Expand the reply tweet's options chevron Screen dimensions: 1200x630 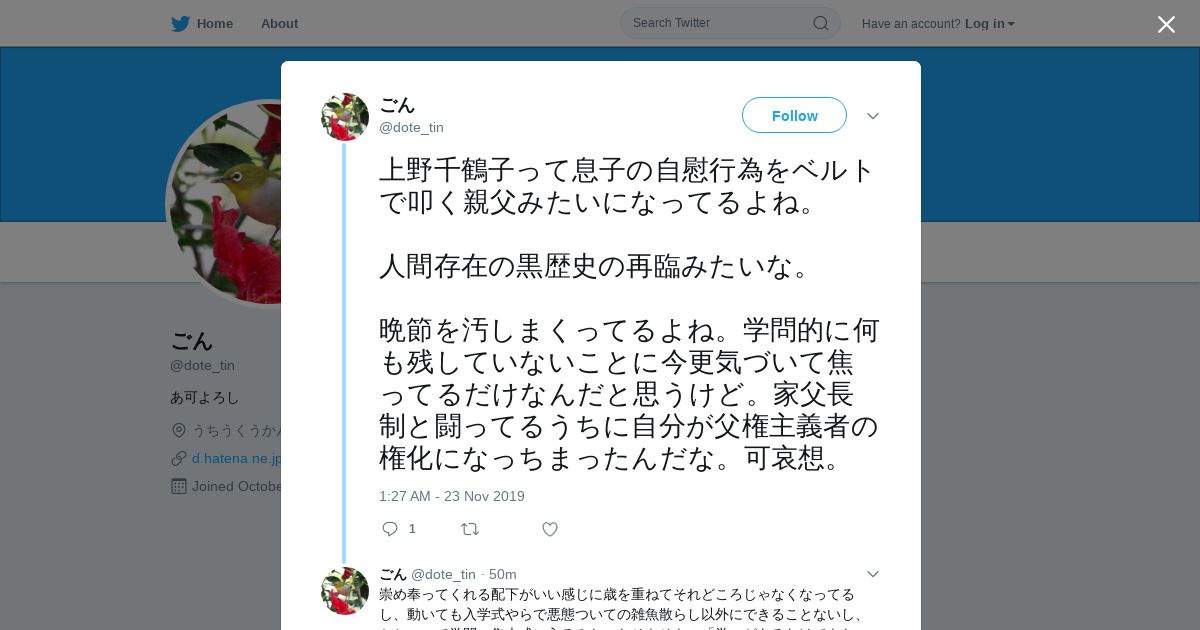(873, 574)
